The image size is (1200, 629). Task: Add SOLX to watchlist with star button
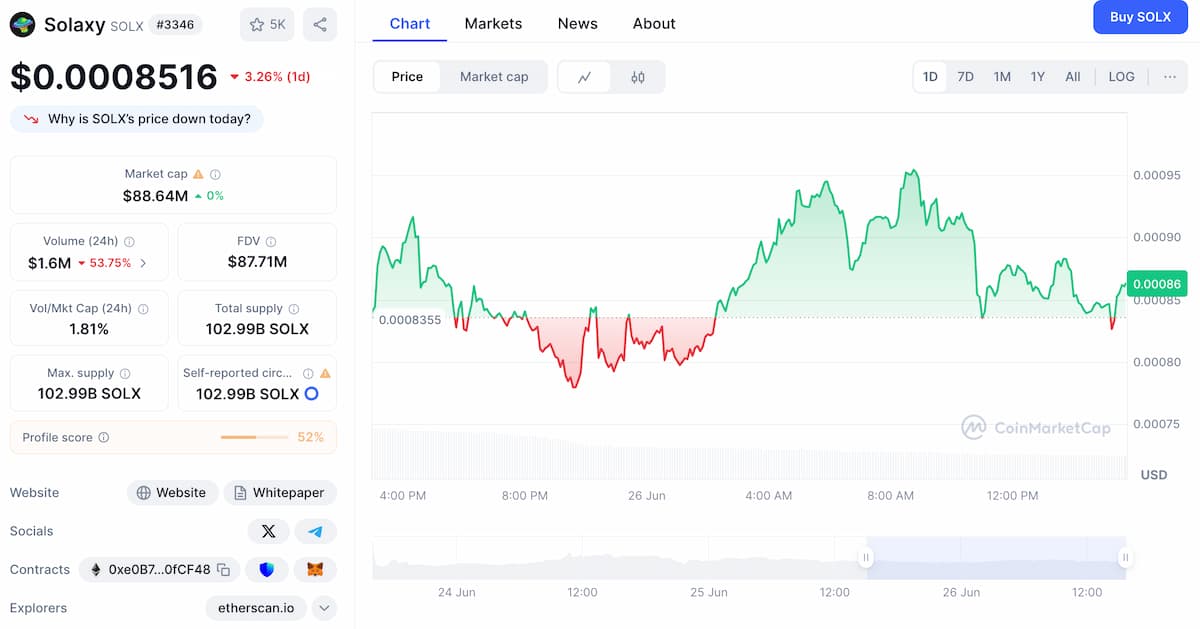[x=267, y=24]
